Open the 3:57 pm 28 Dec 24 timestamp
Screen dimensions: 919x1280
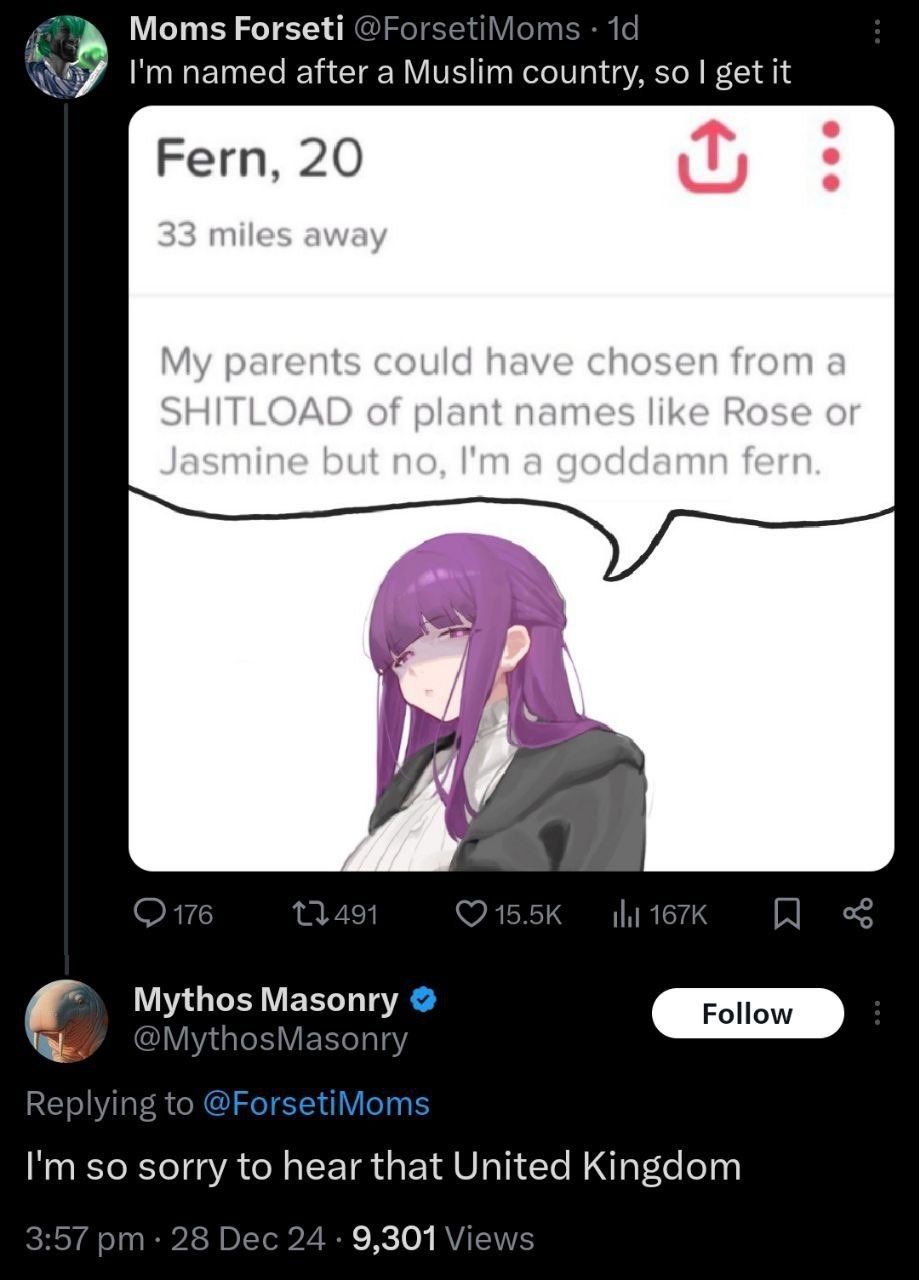tap(175, 1239)
